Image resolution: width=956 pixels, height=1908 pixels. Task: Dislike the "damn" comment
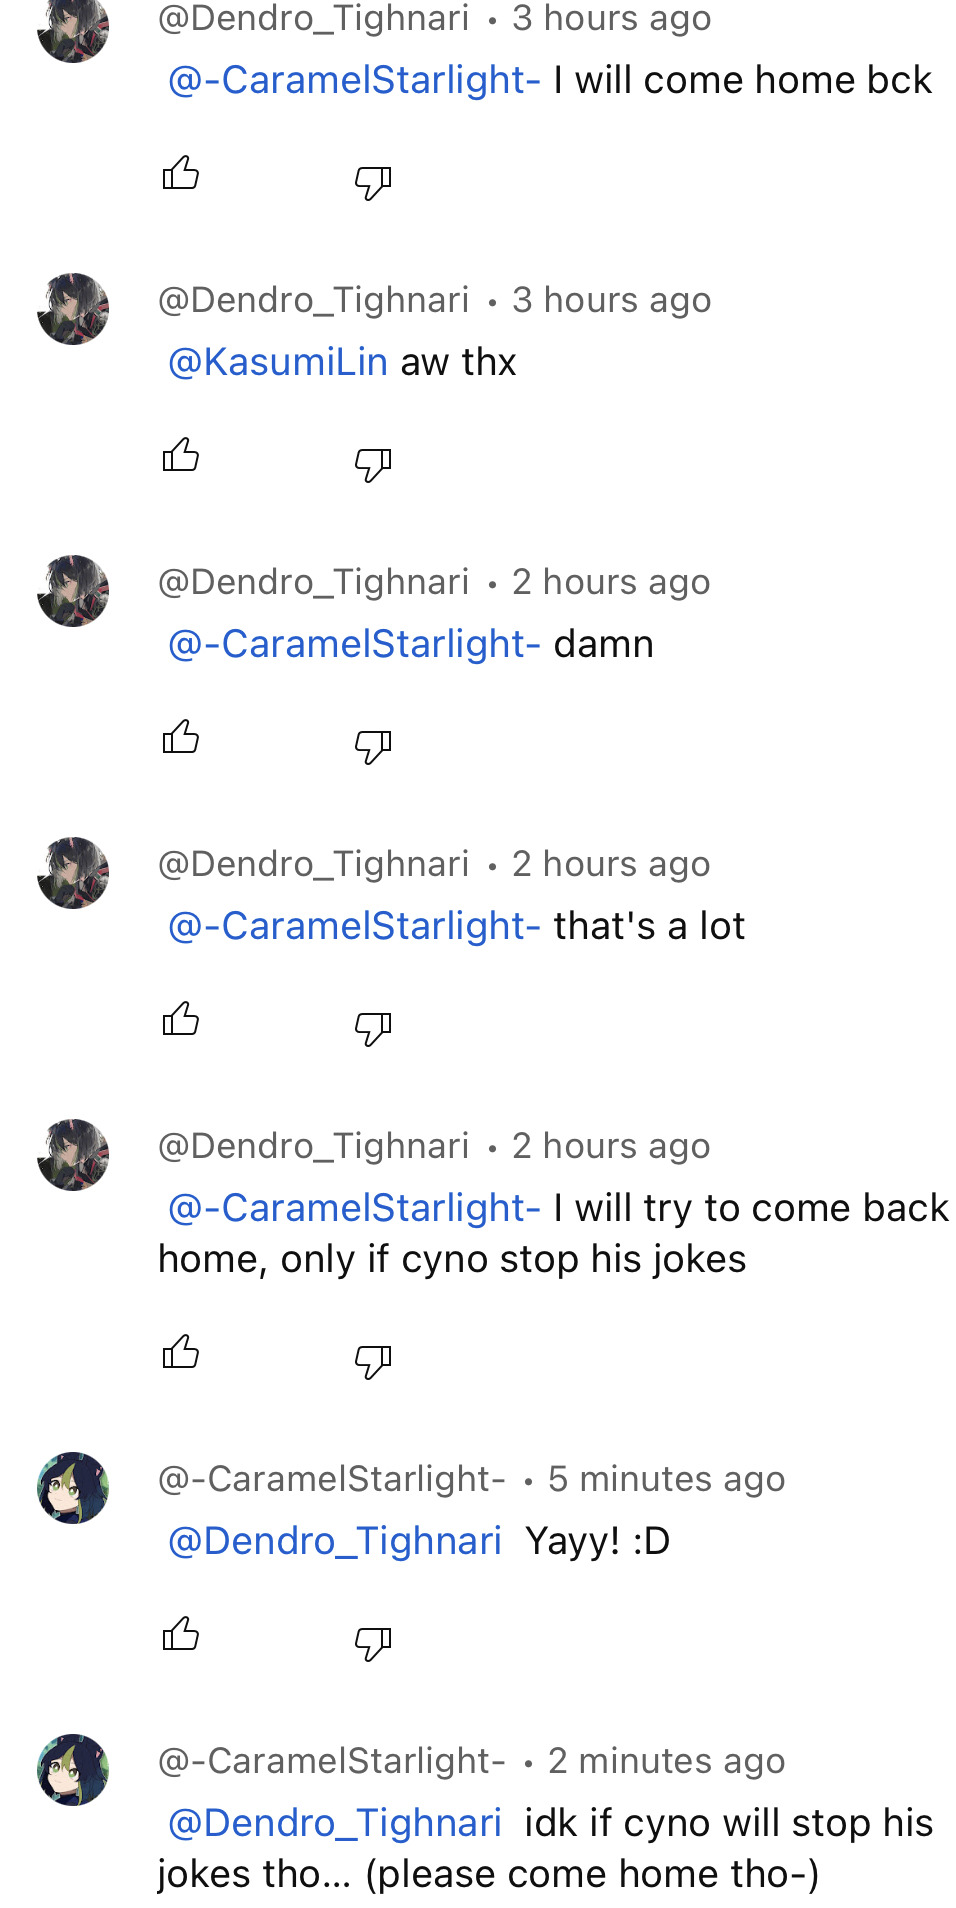click(373, 745)
